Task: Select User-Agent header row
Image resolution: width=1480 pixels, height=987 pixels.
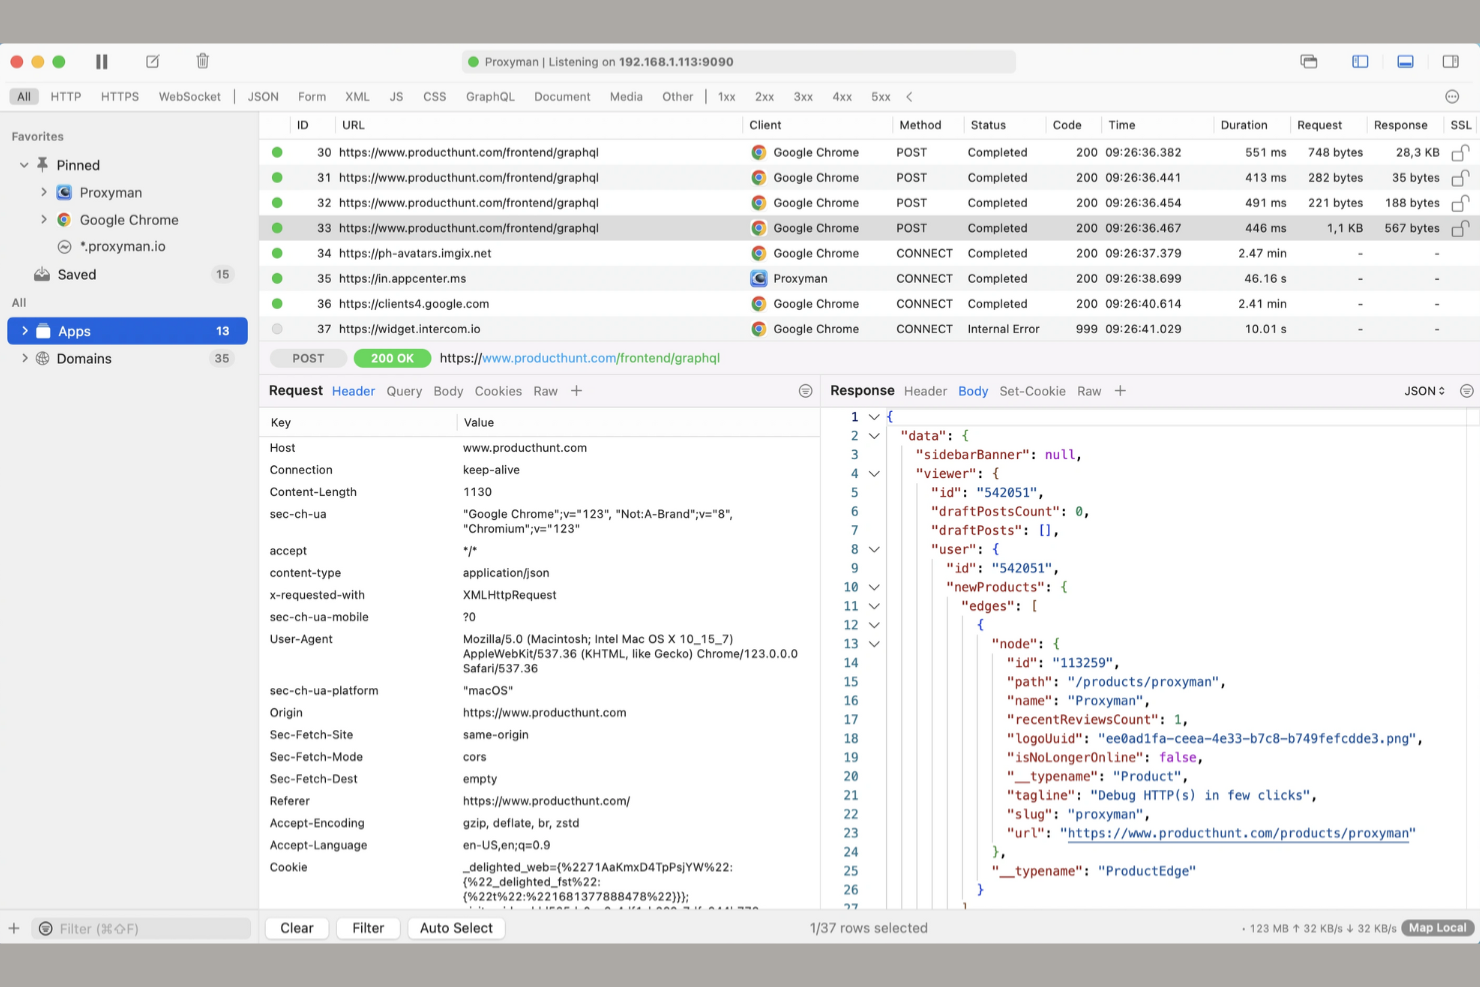Action: 540,654
